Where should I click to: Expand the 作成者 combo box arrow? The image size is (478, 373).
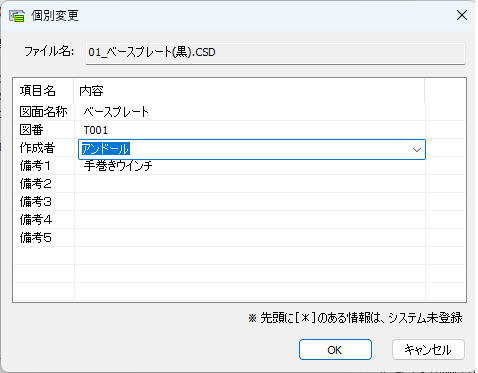pos(417,150)
